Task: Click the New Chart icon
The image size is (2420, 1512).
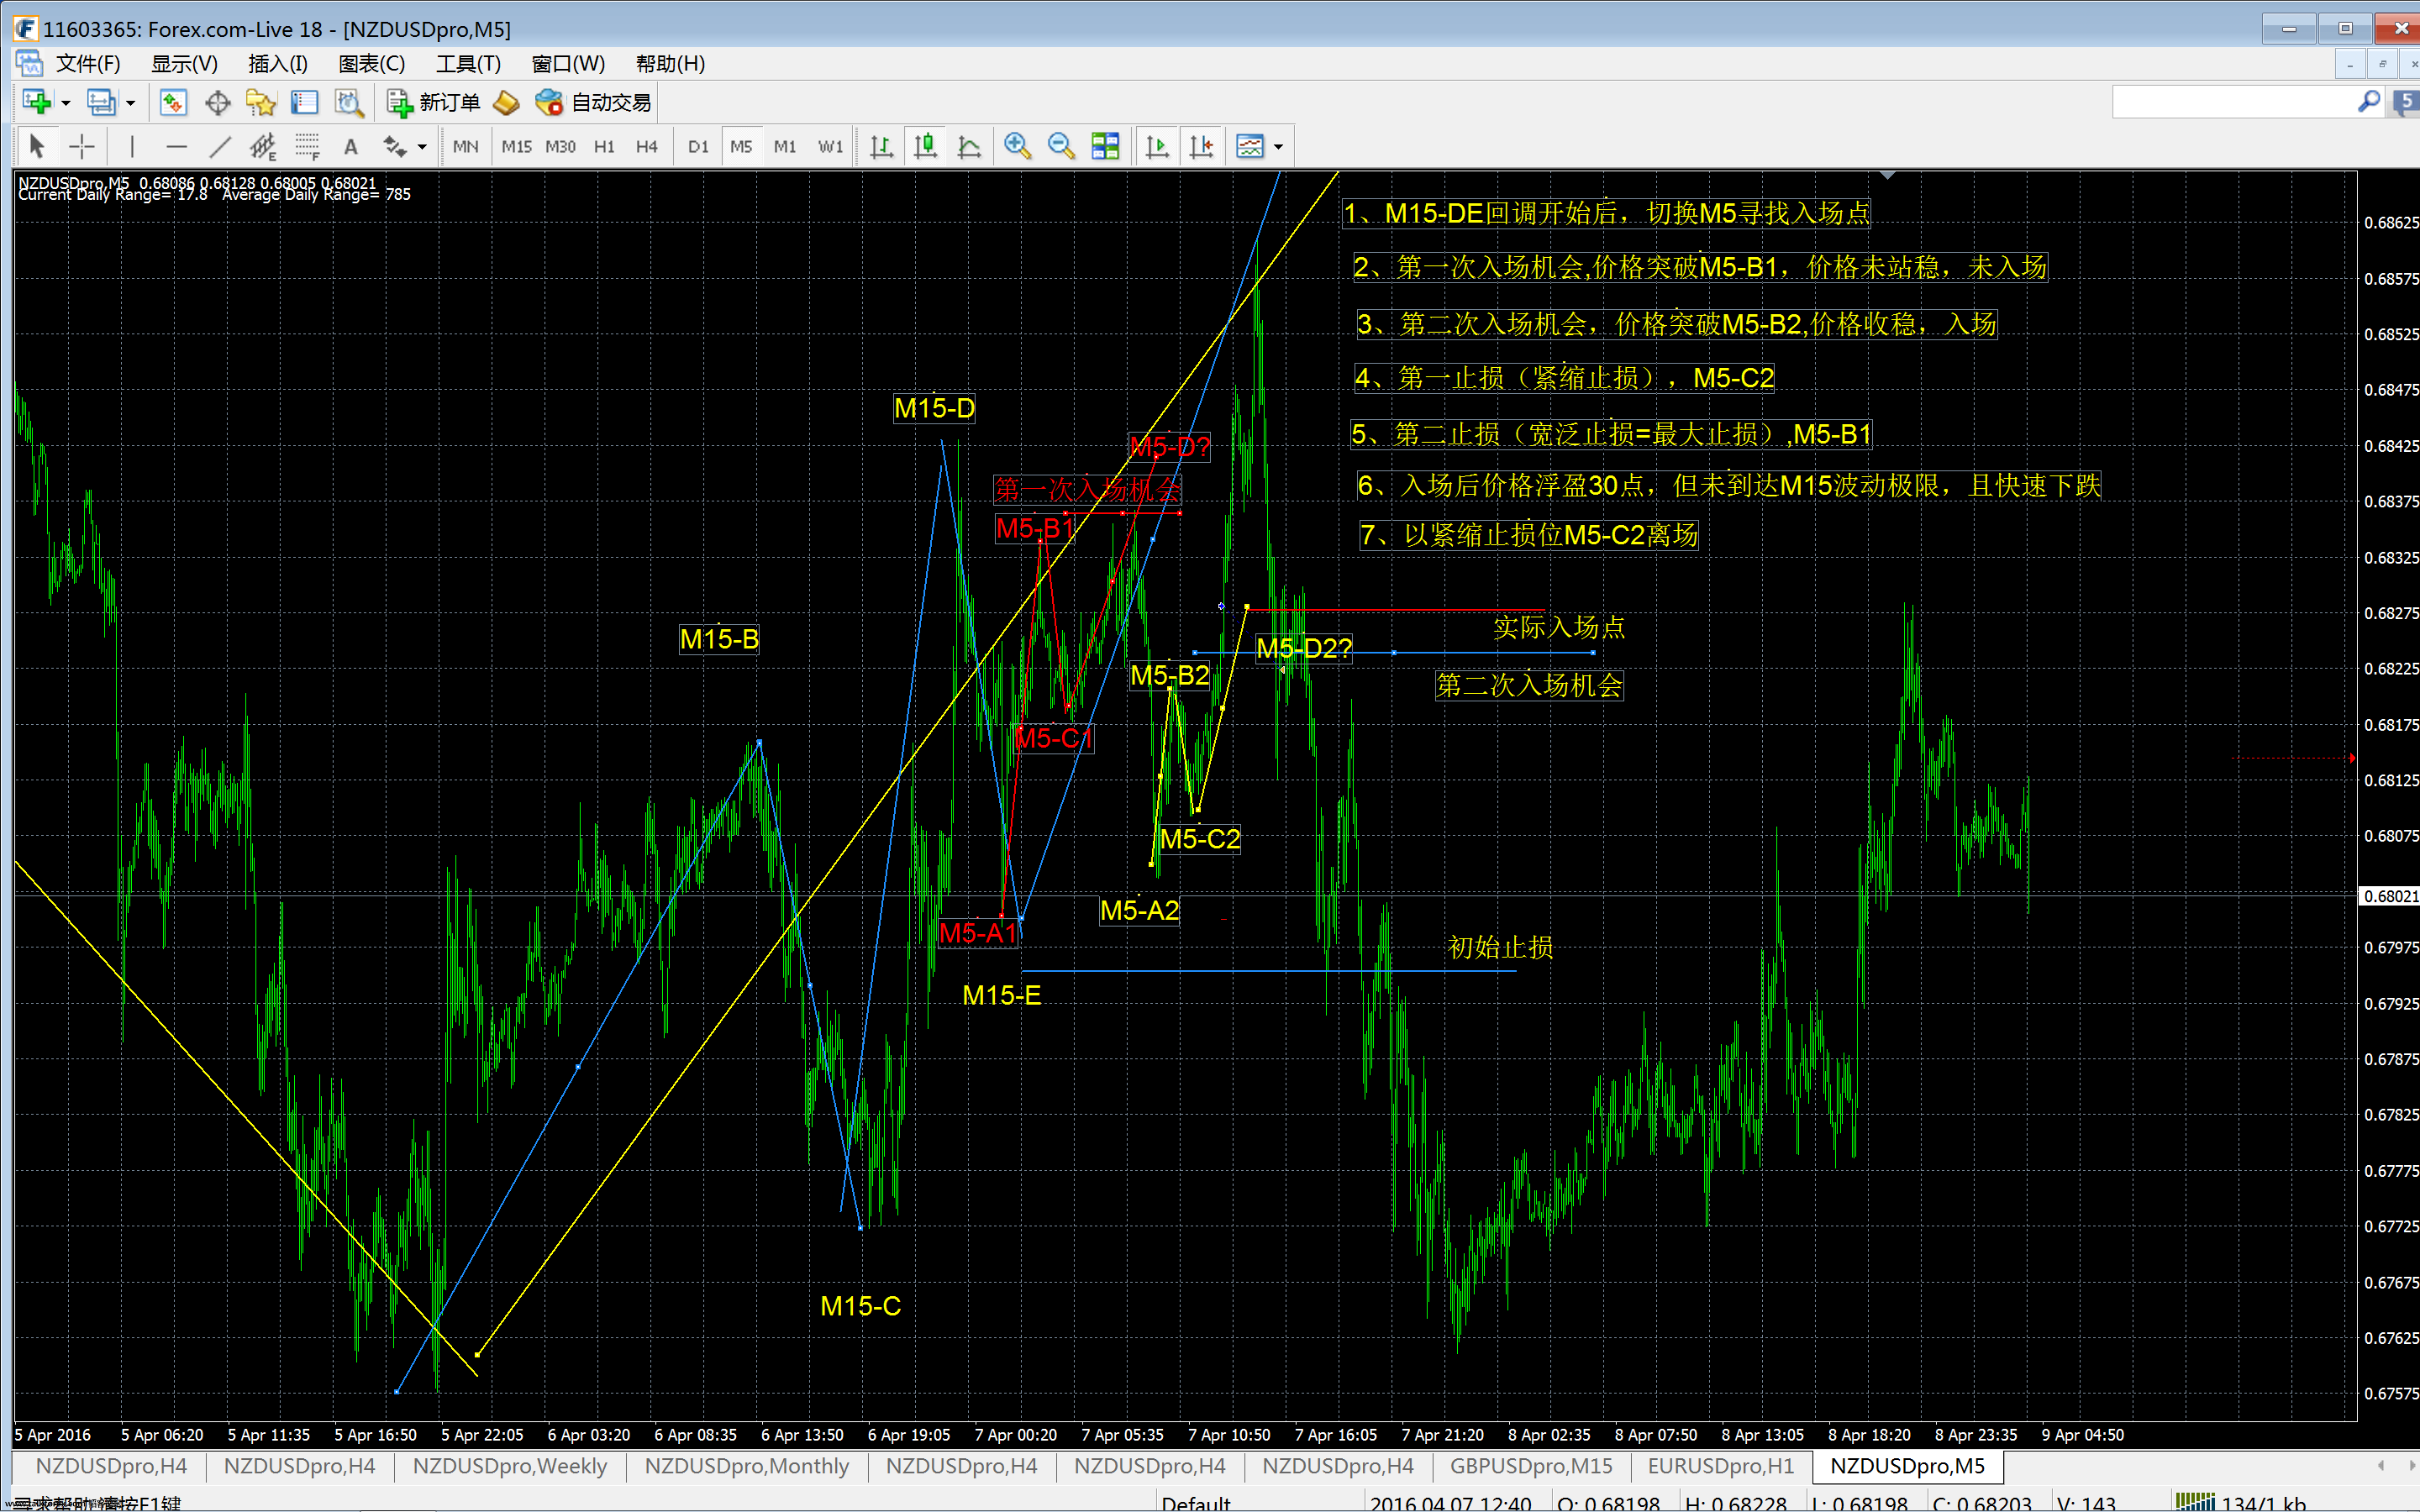Action: tap(37, 102)
